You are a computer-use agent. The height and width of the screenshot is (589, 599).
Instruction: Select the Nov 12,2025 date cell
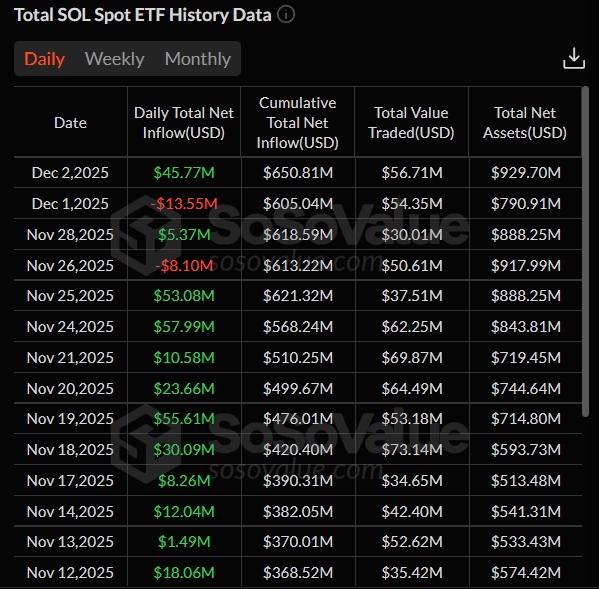[x=70, y=573]
